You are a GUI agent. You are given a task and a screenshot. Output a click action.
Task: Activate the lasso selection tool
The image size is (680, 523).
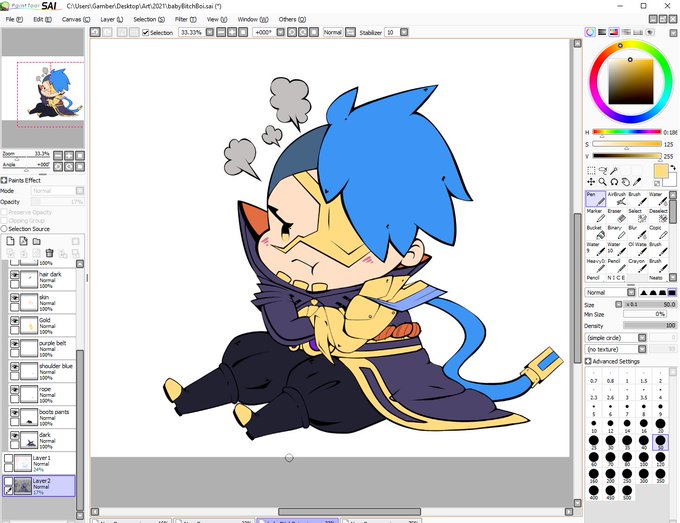602,170
